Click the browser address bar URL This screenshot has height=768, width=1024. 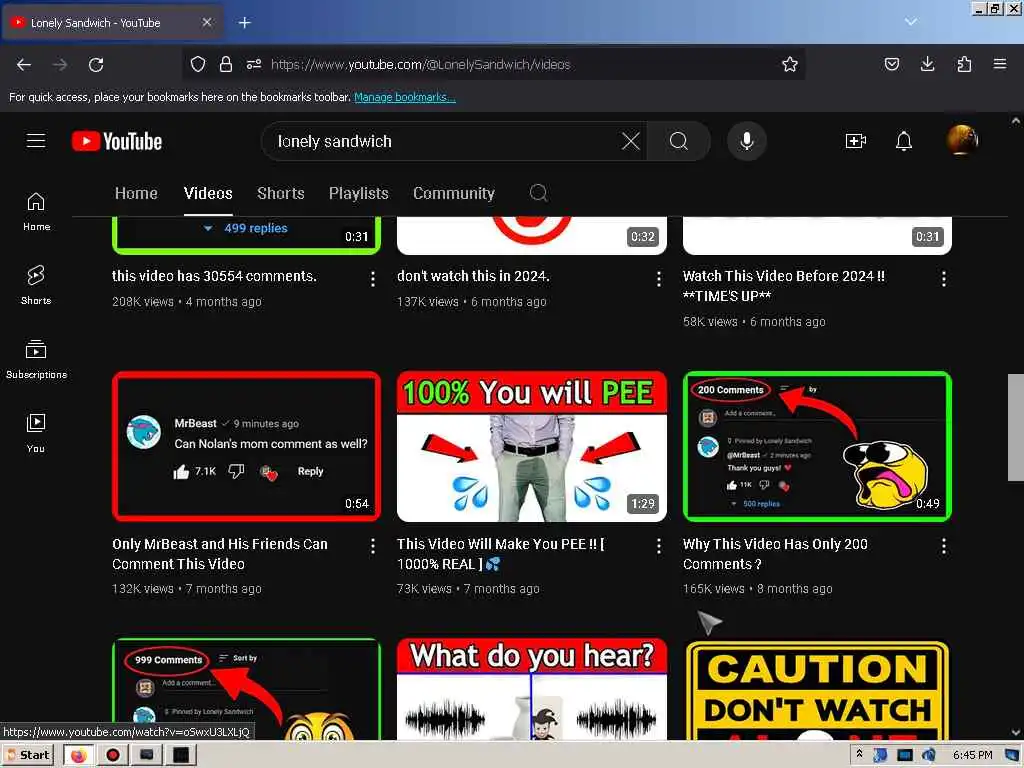(421, 64)
